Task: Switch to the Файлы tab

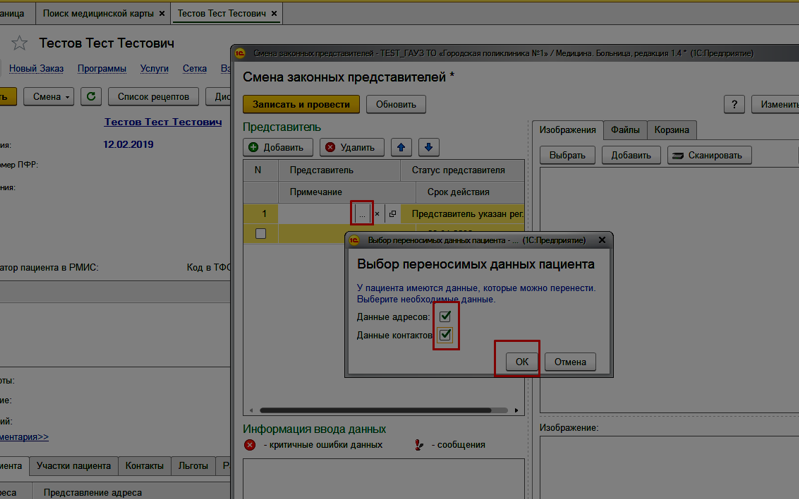Action: coord(625,130)
